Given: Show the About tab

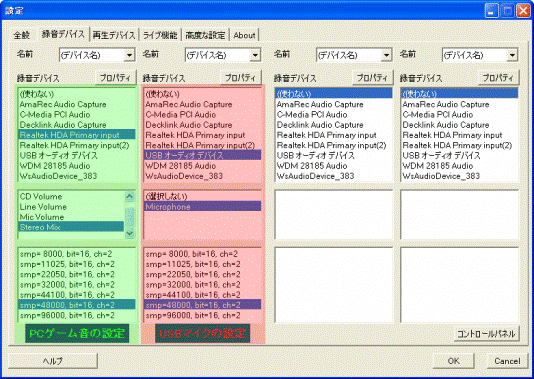Looking at the screenshot, I should [245, 35].
